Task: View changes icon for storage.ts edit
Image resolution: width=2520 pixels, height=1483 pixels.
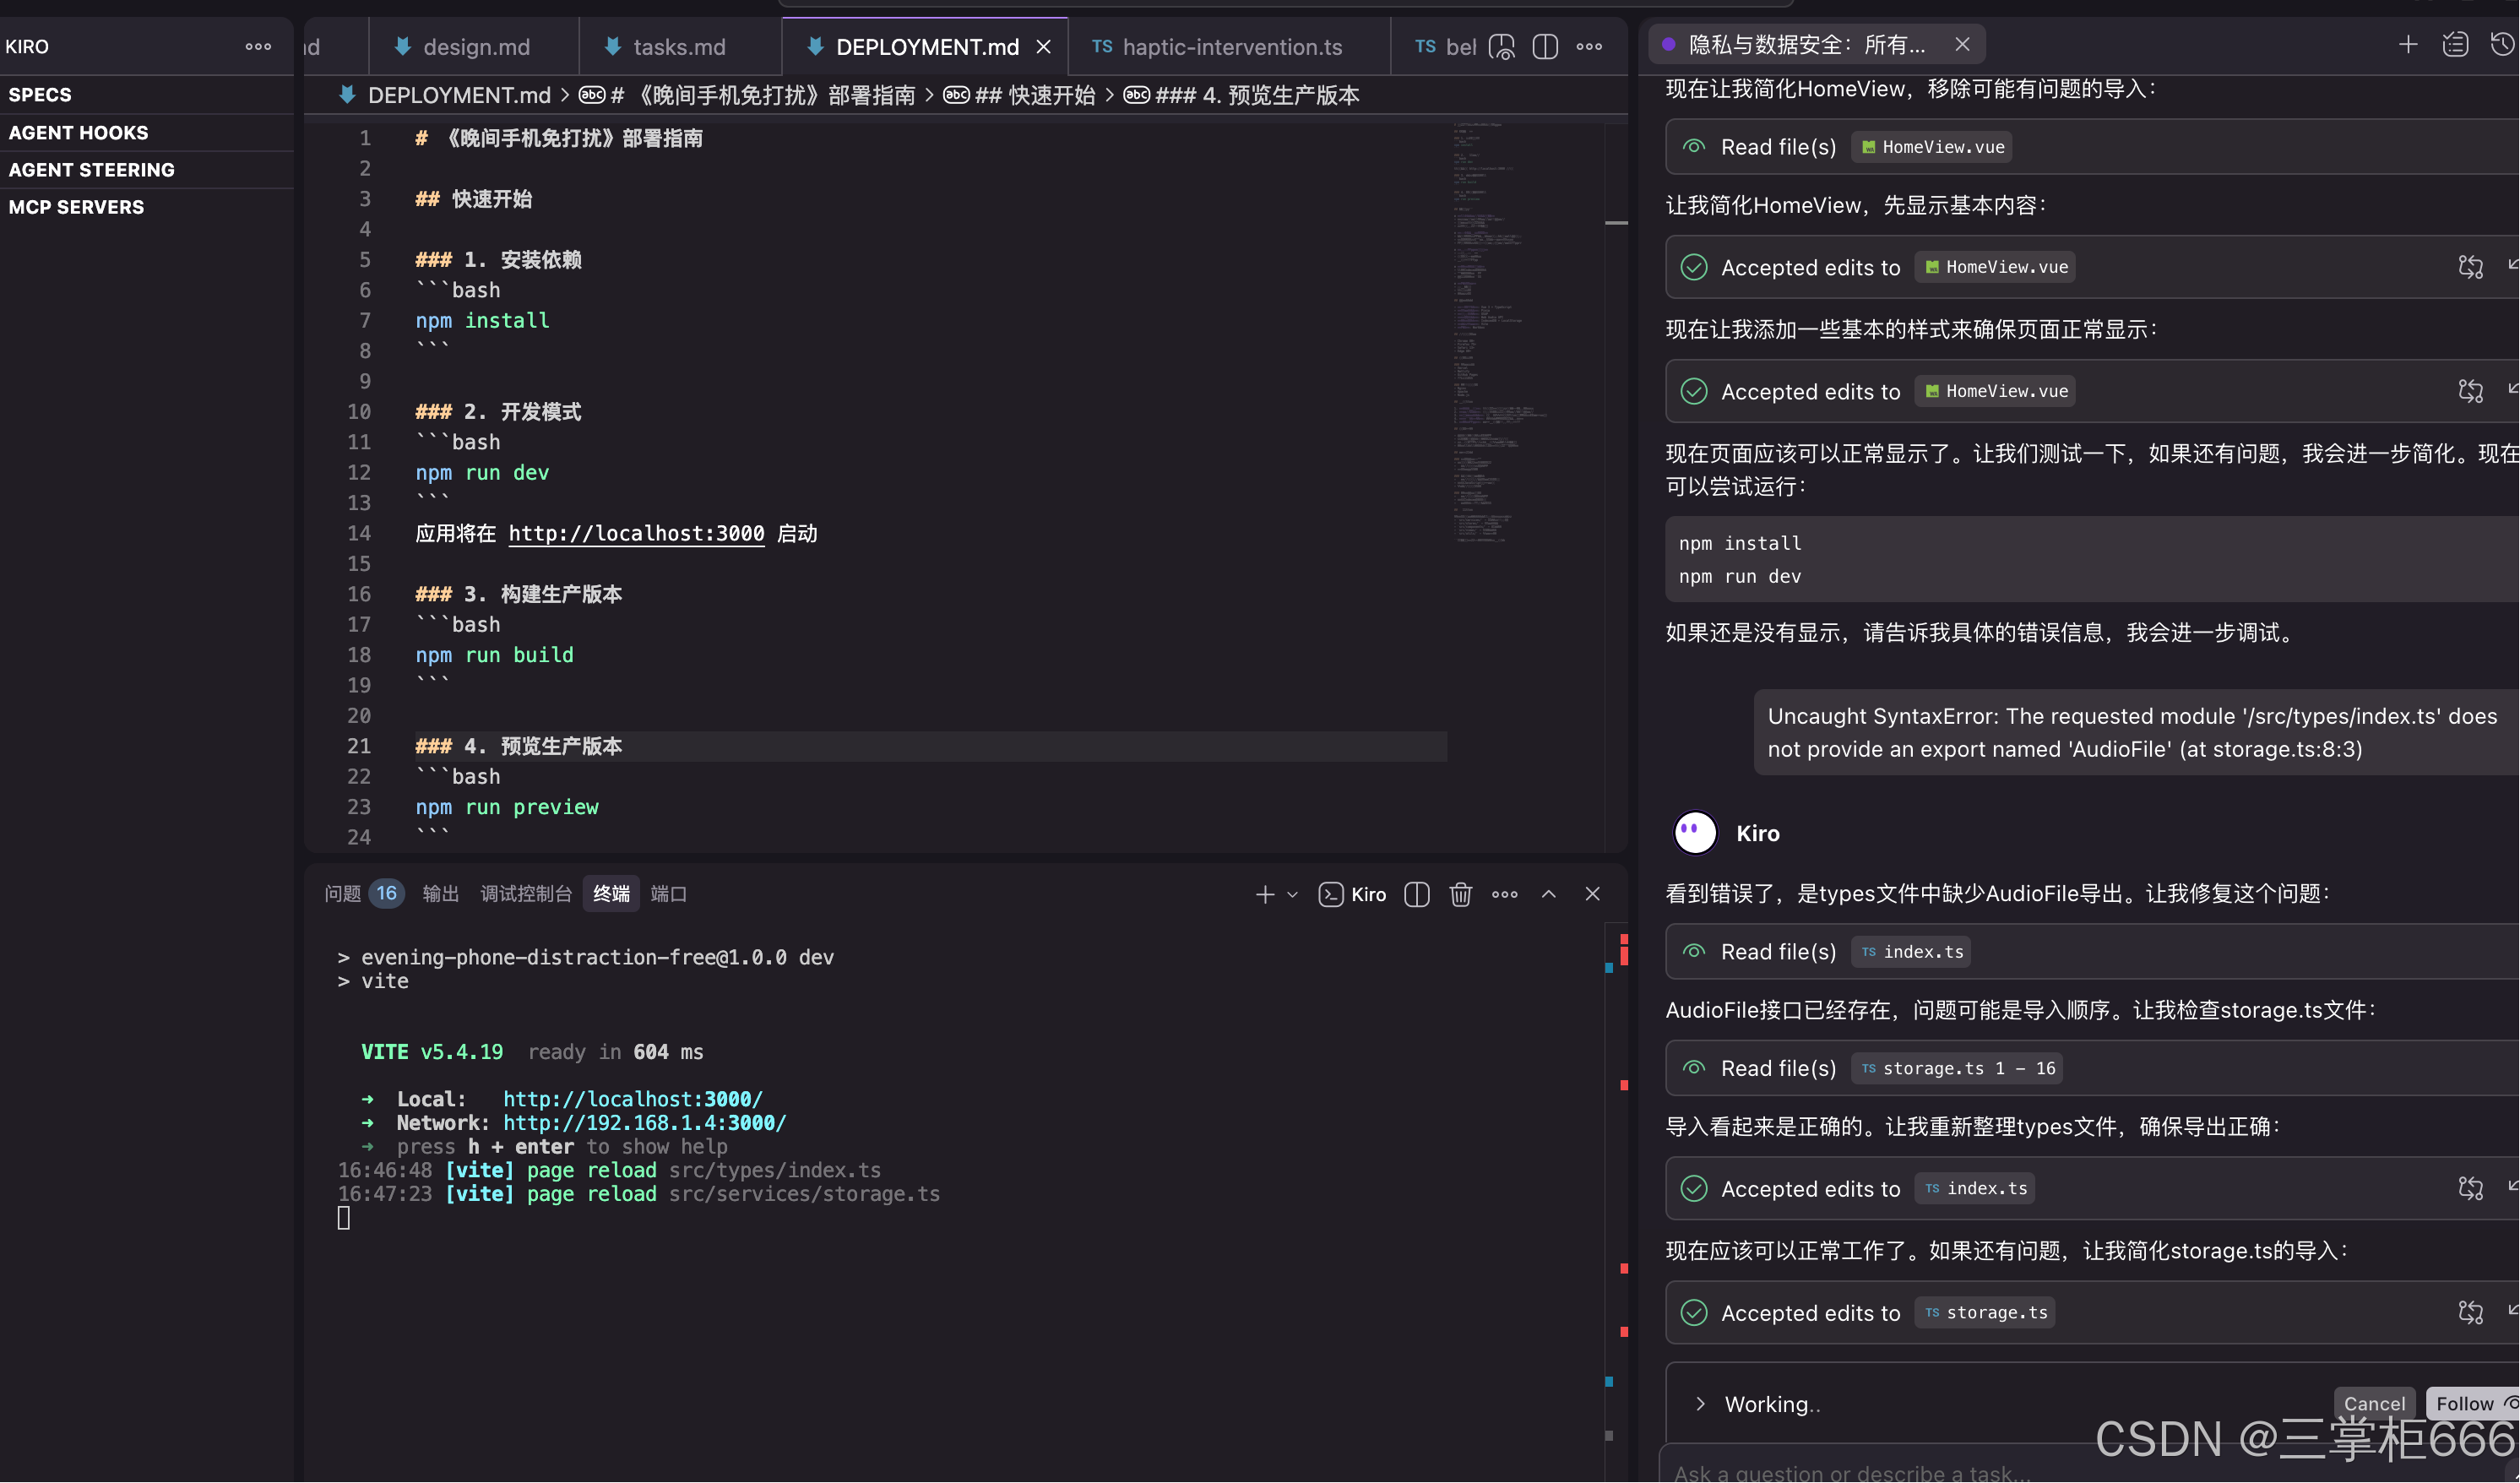Action: pos(2470,1313)
